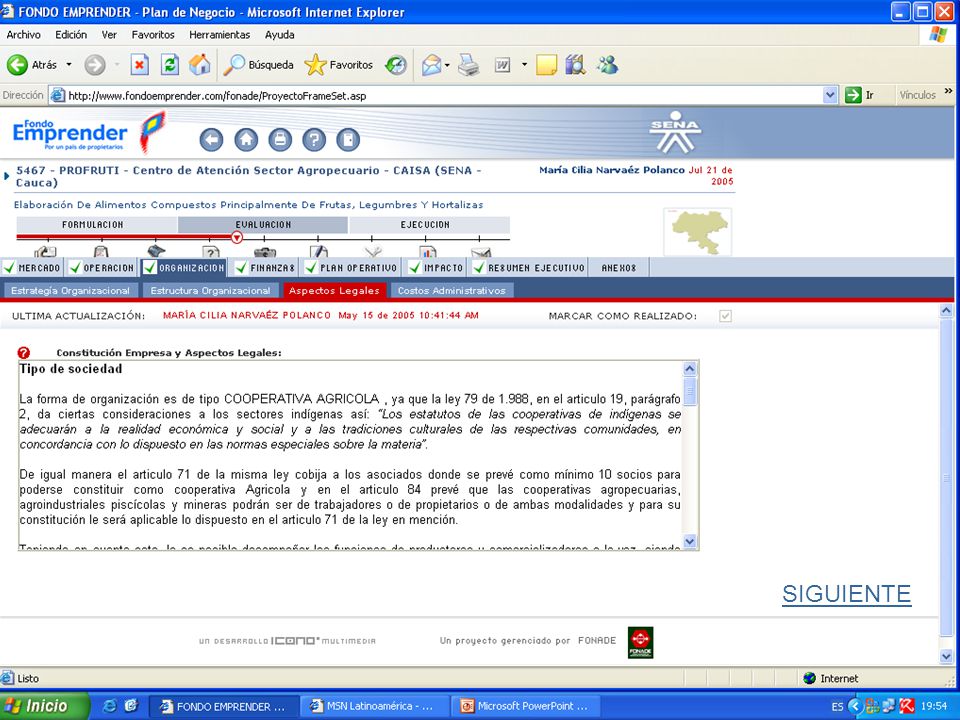The width and height of the screenshot is (960, 720).
Task: Click the camera icon on the timeline
Action: [x=264, y=252]
